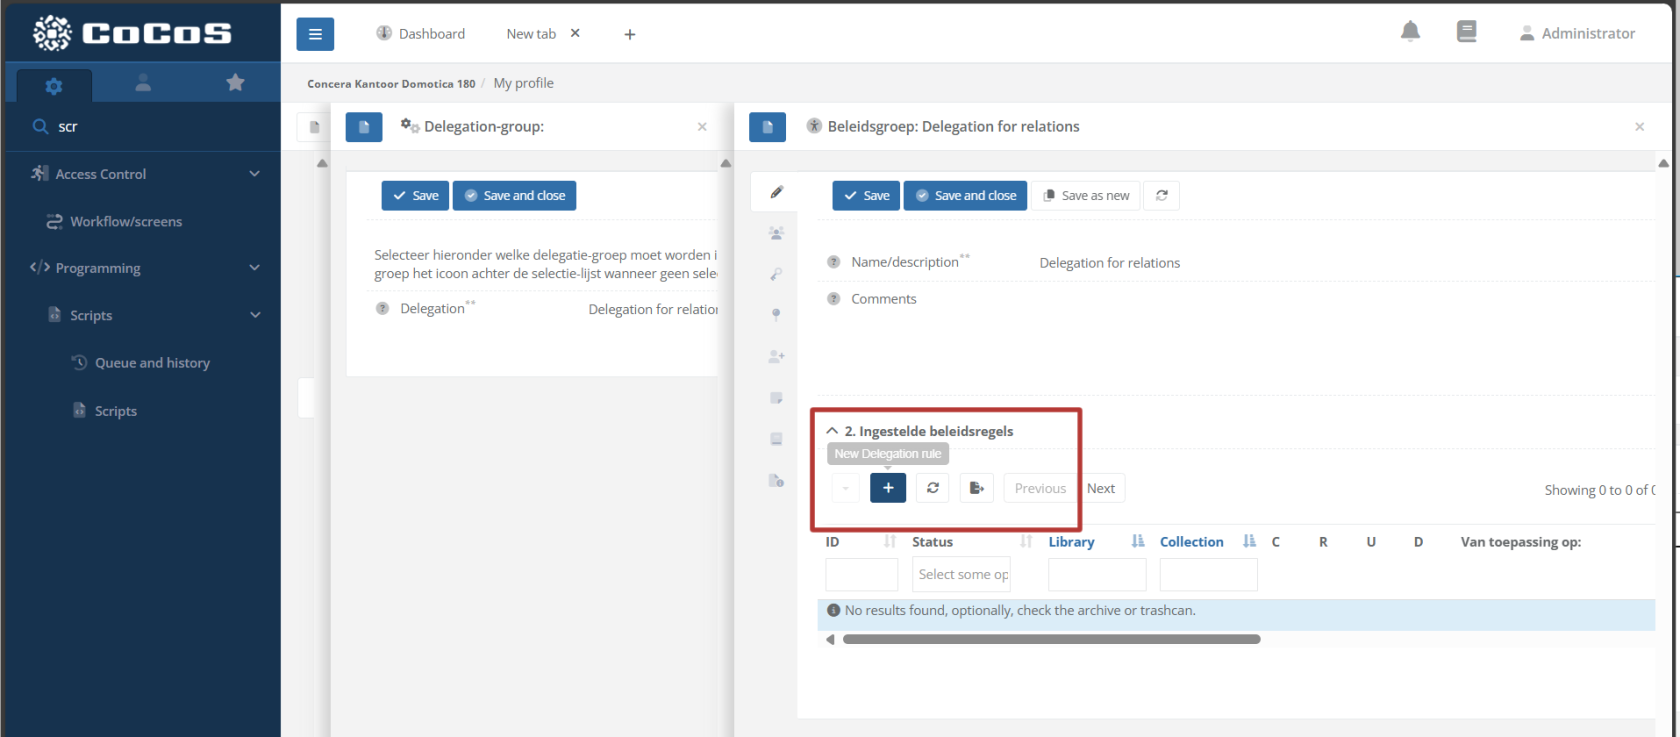
Task: Refresh the delegation rules list
Action: pyautogui.click(x=932, y=488)
